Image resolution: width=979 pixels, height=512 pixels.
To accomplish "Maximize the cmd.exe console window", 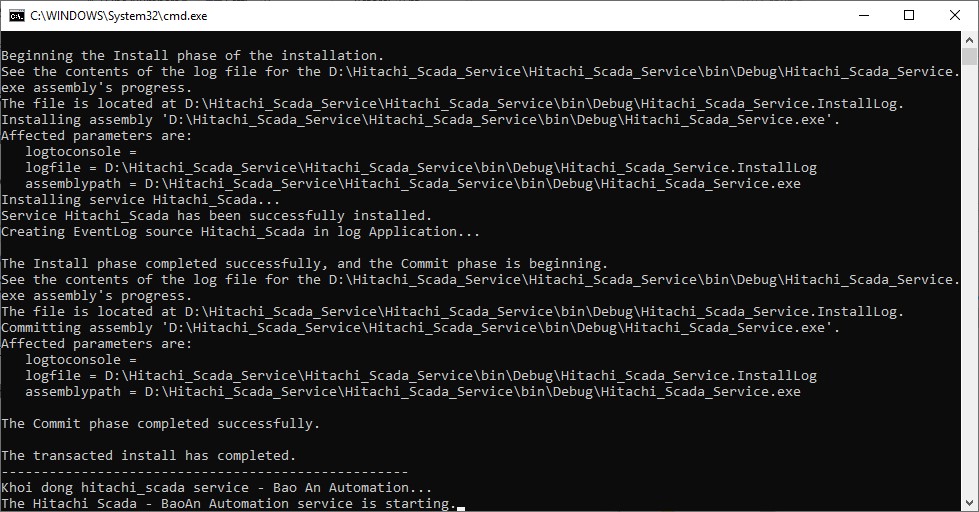I will click(909, 15).
